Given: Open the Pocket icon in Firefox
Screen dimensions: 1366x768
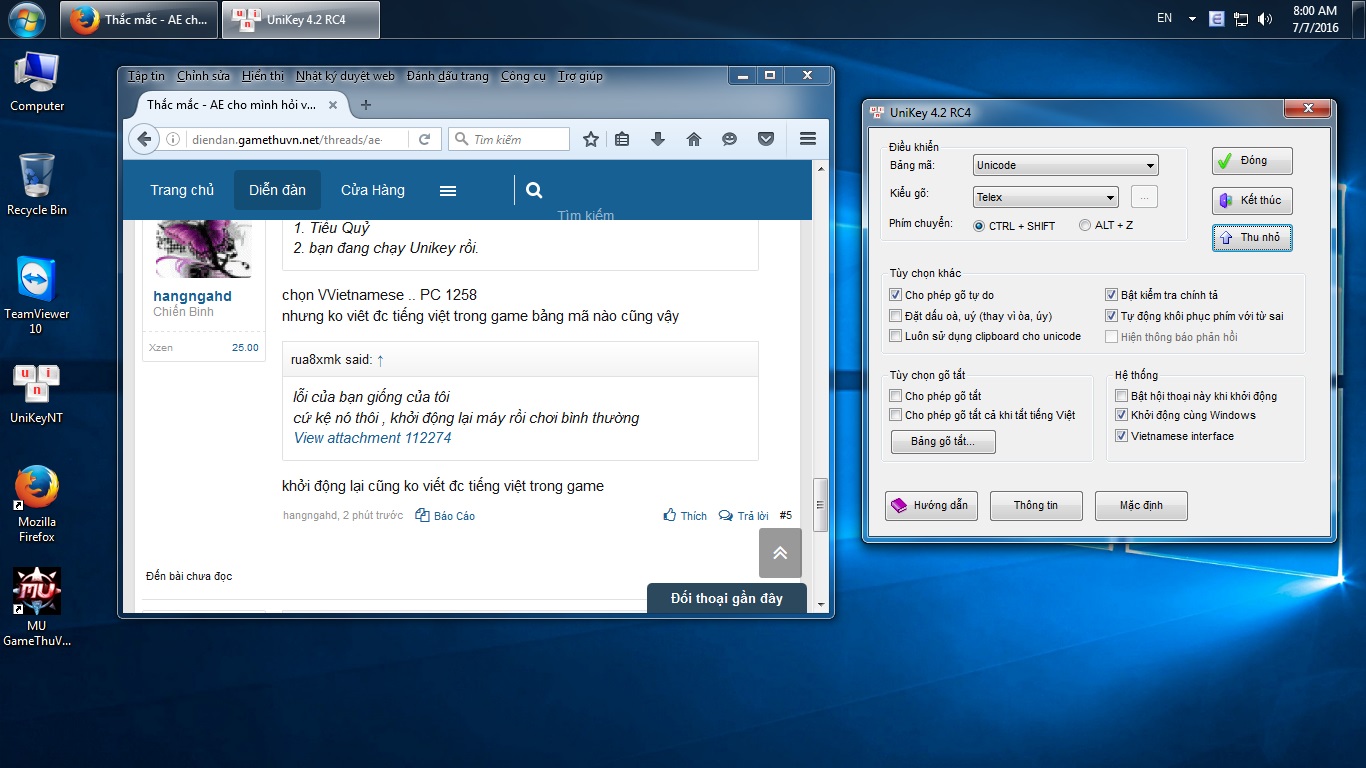Looking at the screenshot, I should (x=766, y=139).
